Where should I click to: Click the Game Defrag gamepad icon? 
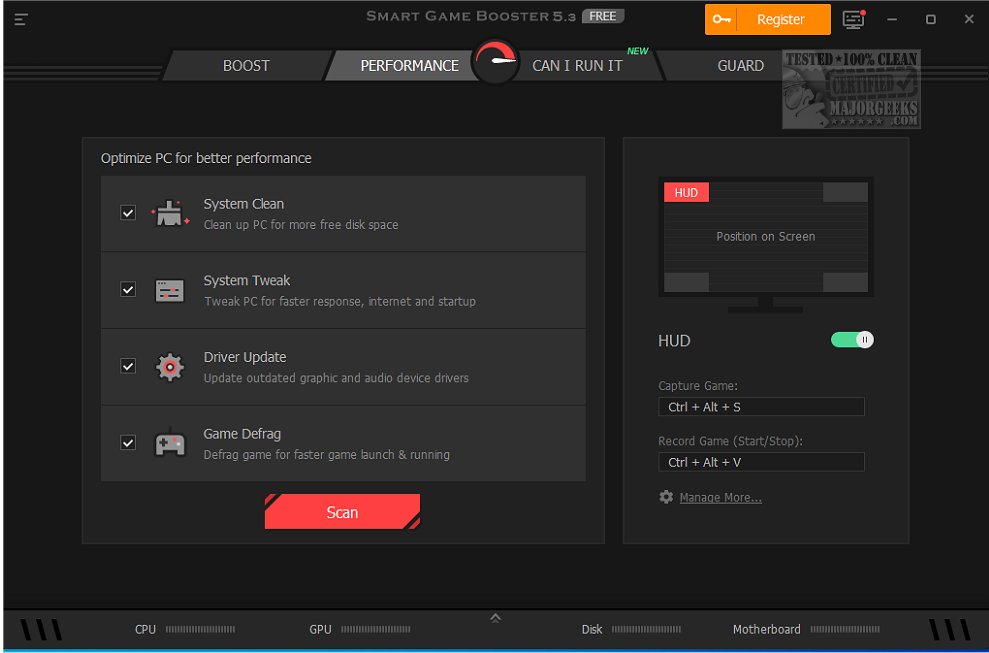(x=170, y=443)
